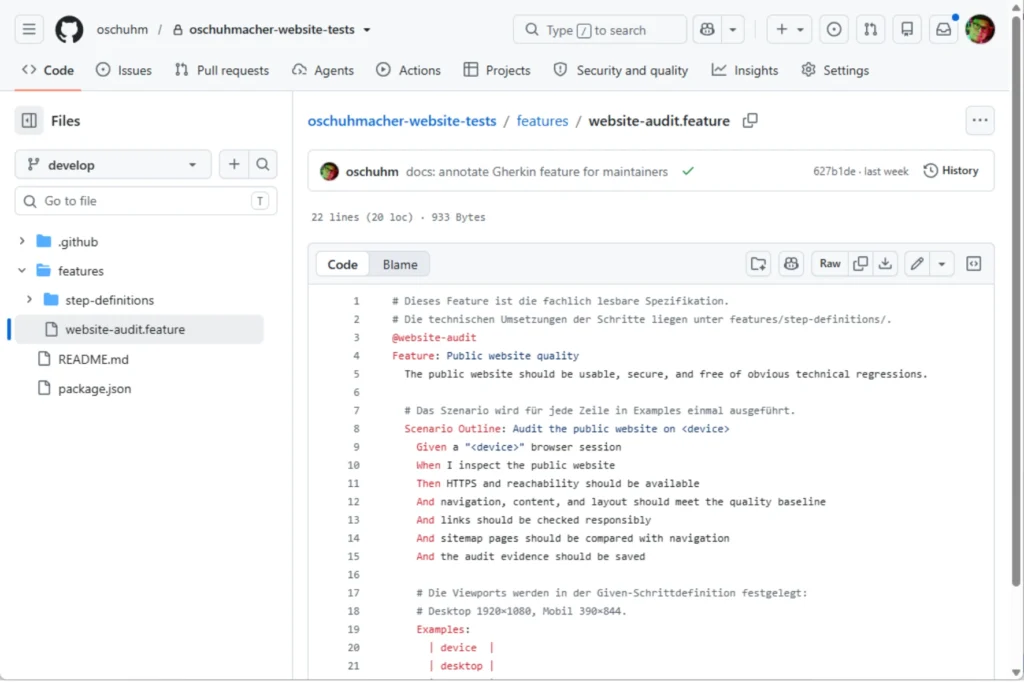Open commit author oschuhm link
Image resolution: width=1024 pixels, height=682 pixels.
(372, 171)
